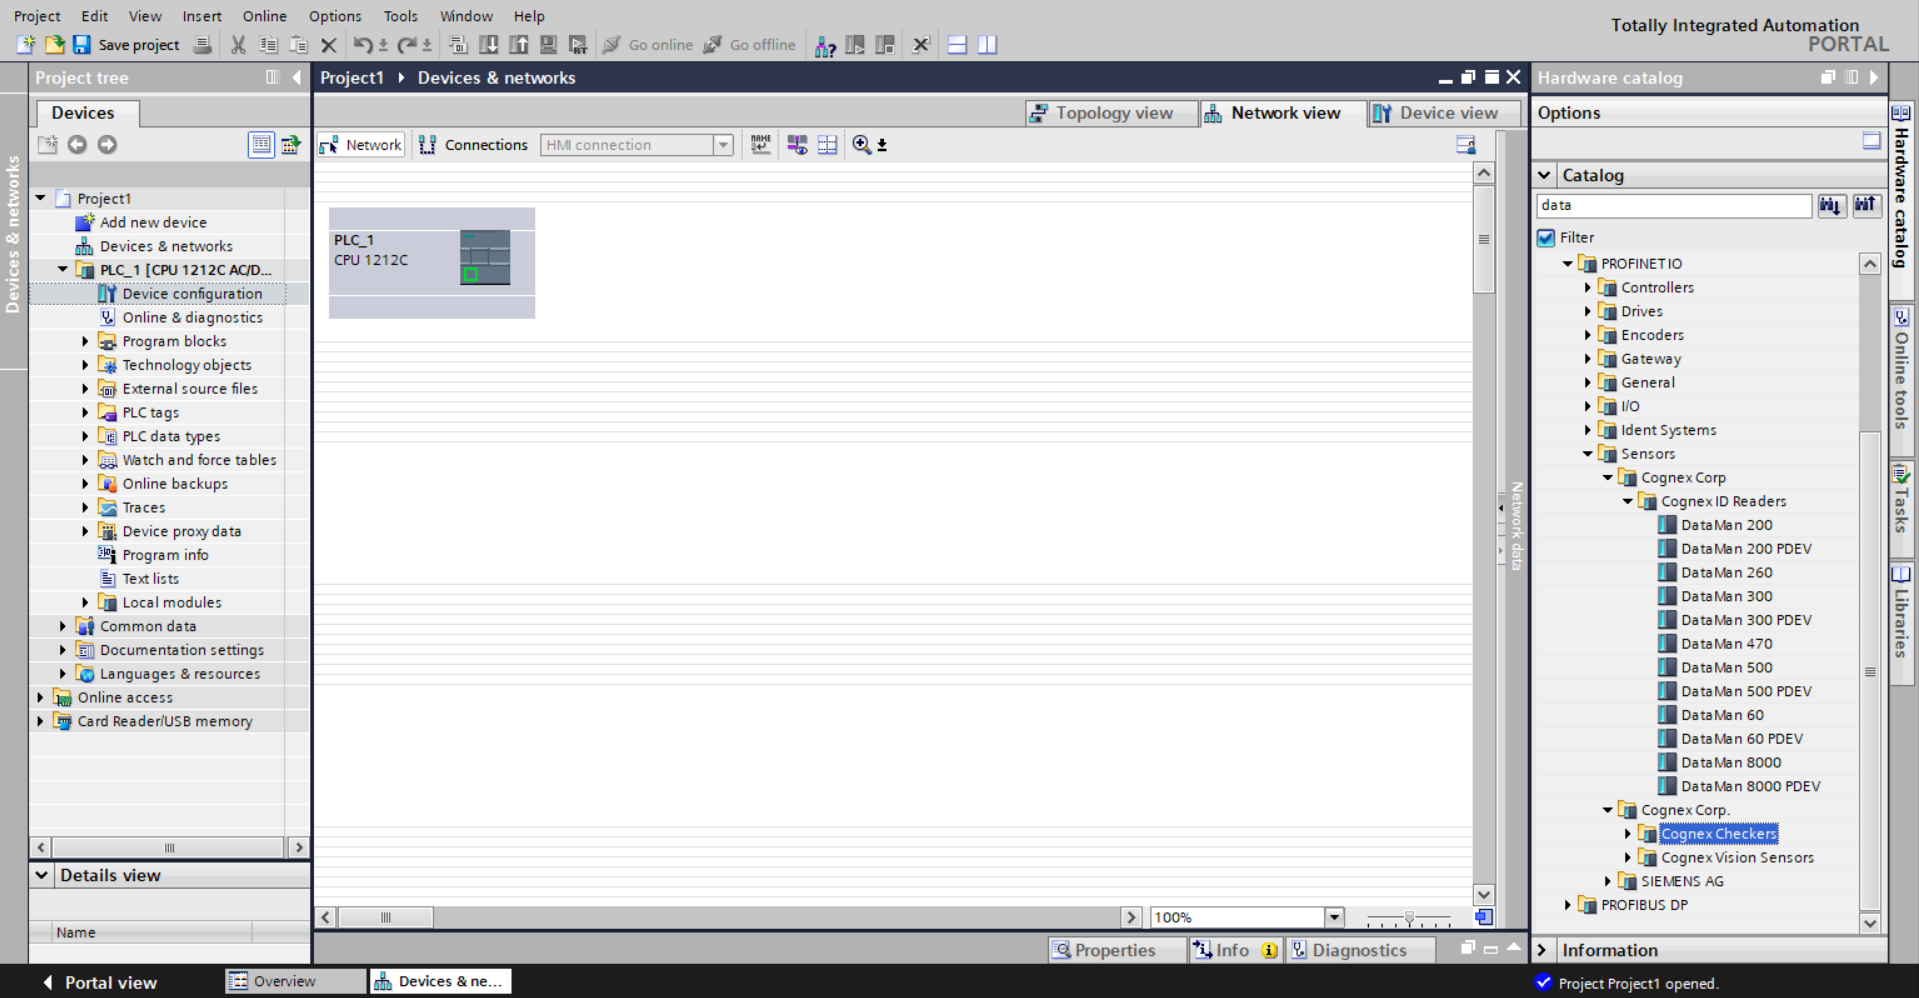Click the Portal view button

(99, 982)
